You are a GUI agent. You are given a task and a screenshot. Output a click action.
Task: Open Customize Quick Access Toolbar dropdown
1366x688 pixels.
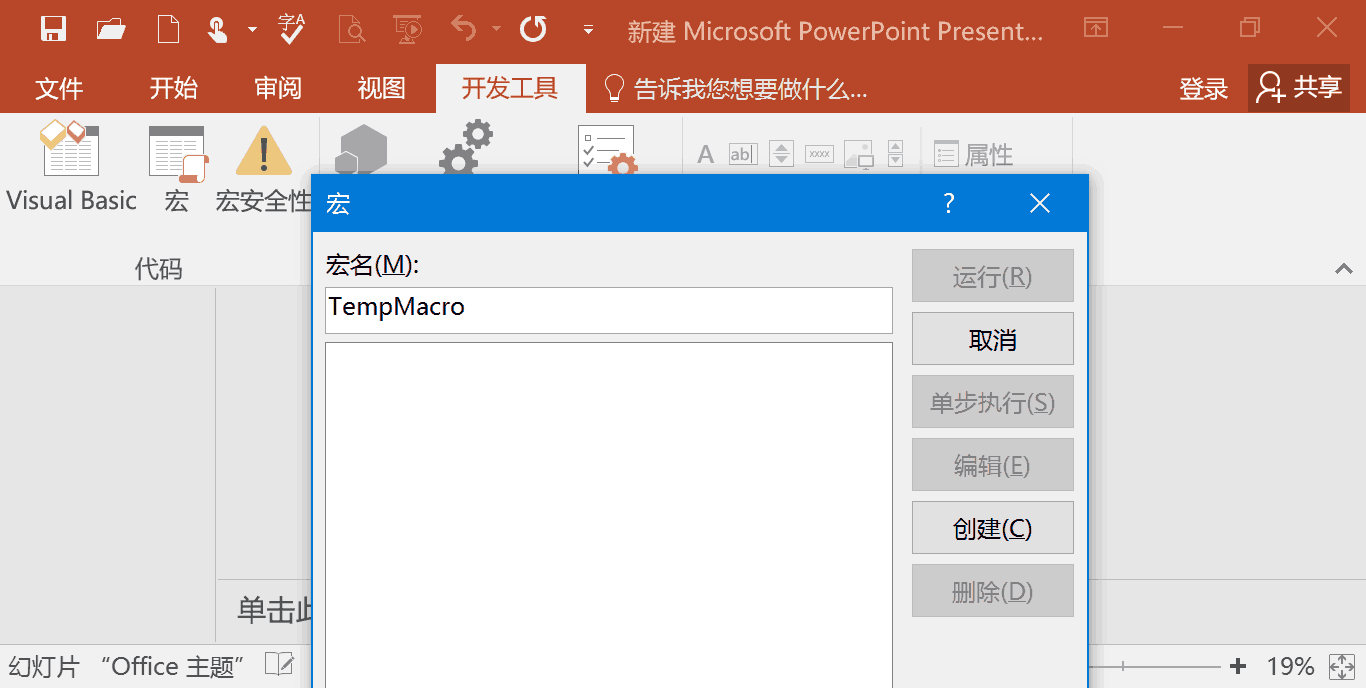tap(588, 30)
